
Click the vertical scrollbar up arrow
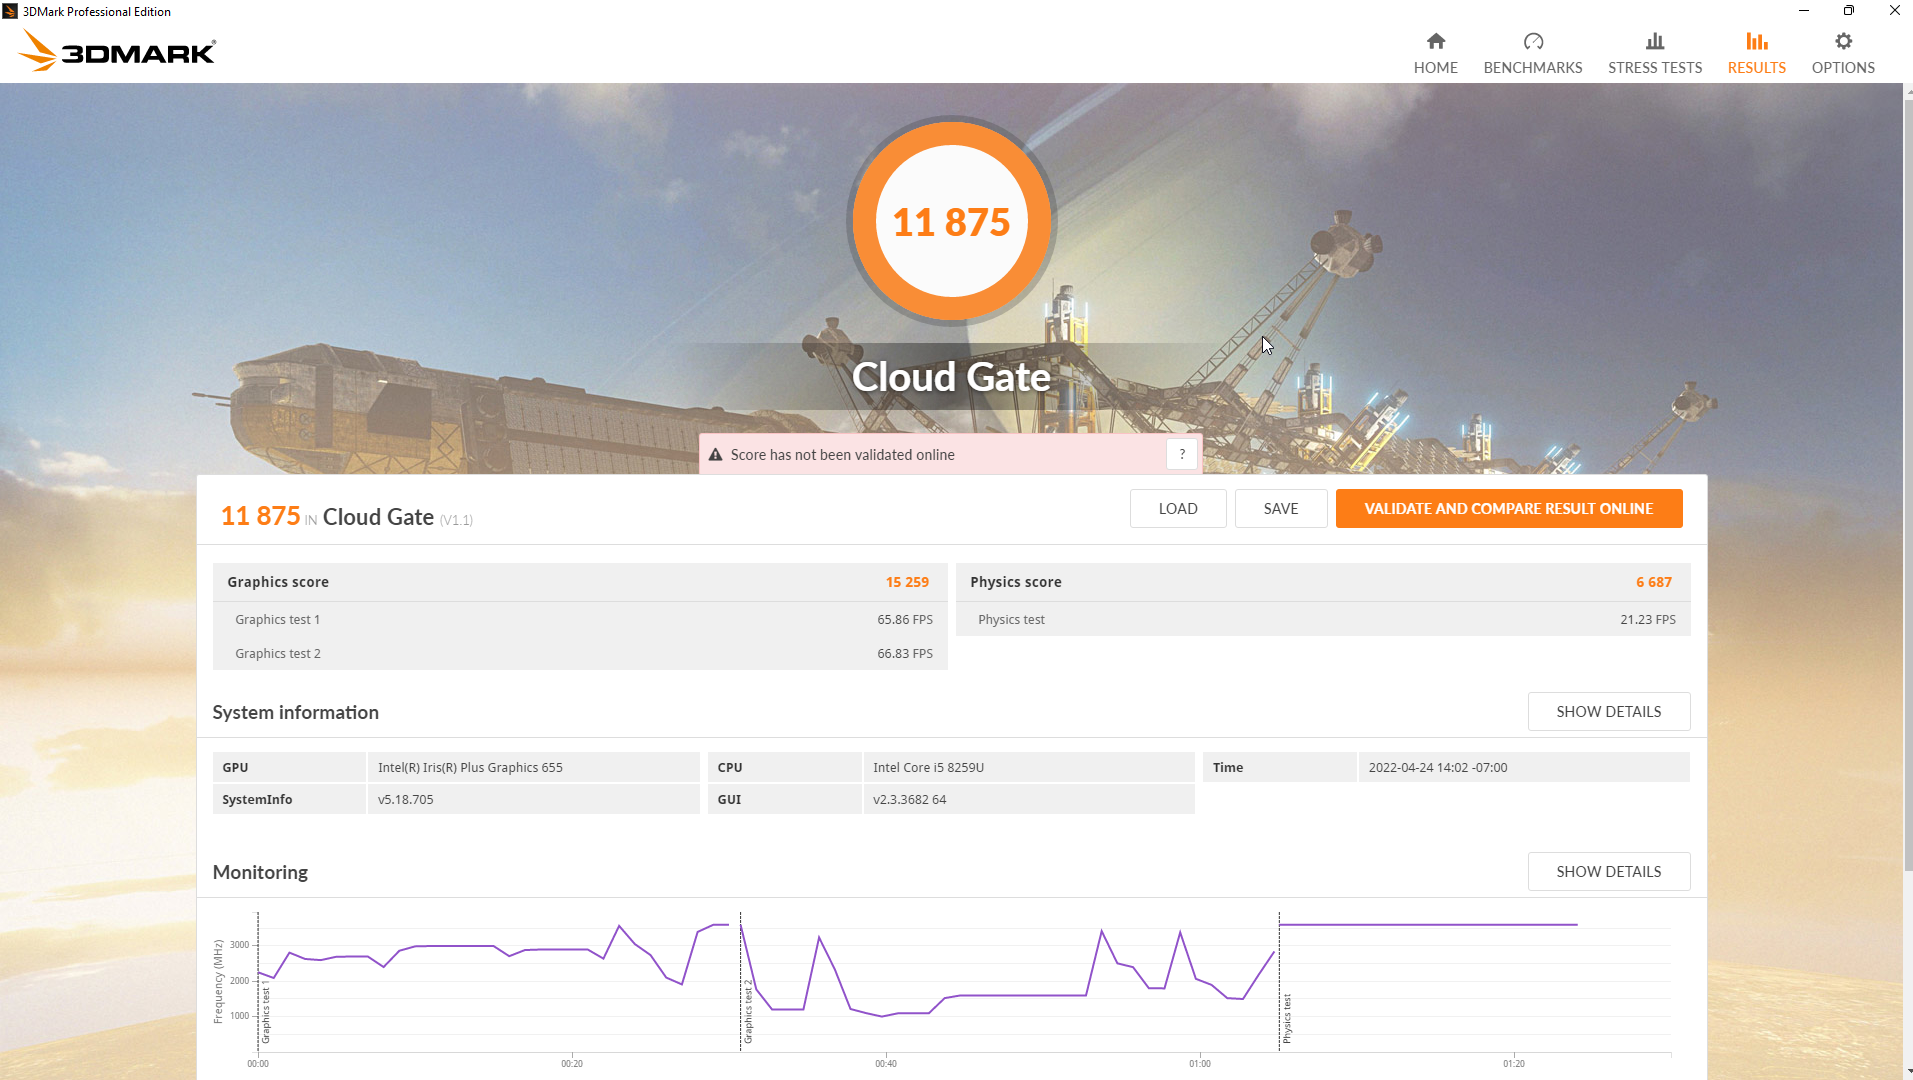click(x=1907, y=91)
